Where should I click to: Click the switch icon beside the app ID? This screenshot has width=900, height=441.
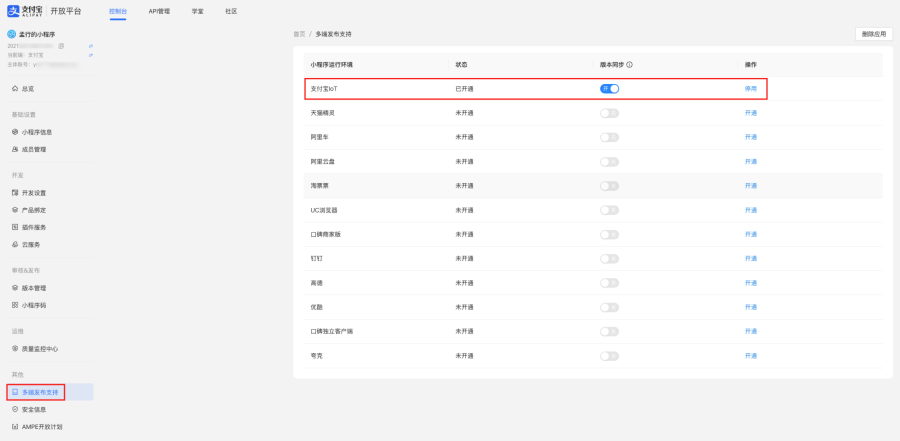(x=91, y=45)
